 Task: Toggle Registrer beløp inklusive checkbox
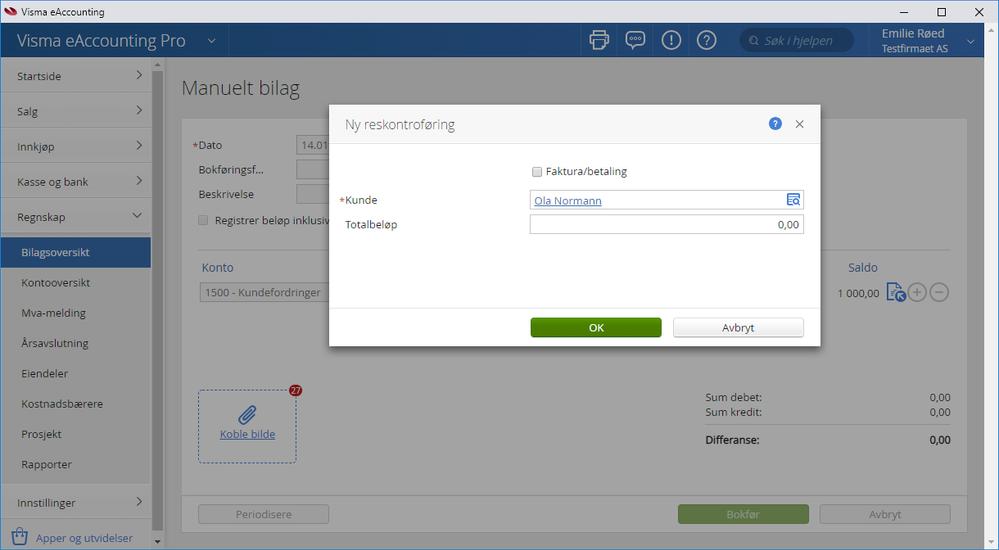coord(203,221)
